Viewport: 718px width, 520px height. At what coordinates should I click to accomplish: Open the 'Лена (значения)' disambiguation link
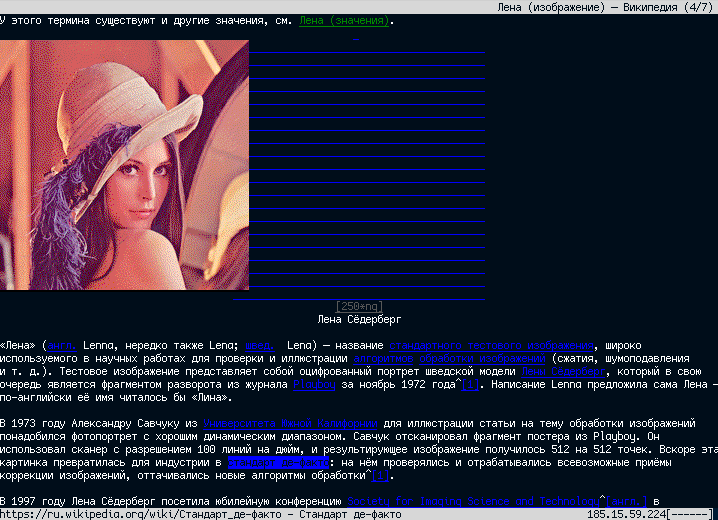click(344, 21)
